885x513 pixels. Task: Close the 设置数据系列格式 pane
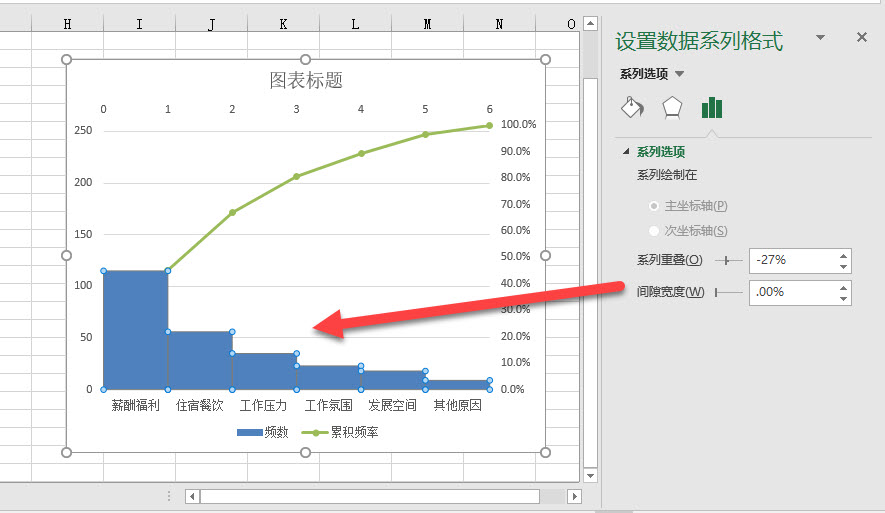(861, 37)
